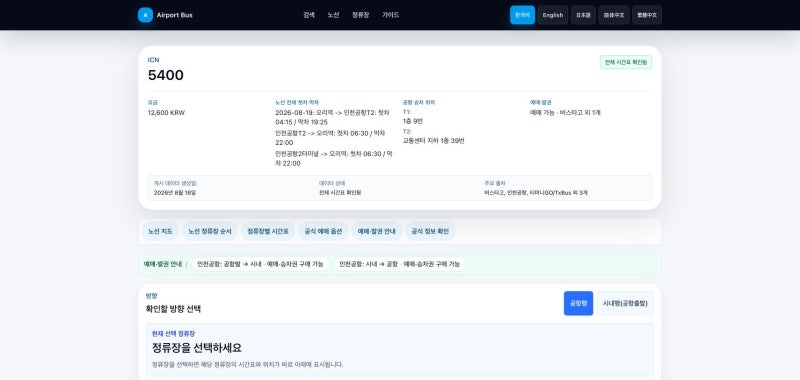Click the 예매 가능 · 버스타고 외 1개 text
800x380 pixels.
pos(565,113)
